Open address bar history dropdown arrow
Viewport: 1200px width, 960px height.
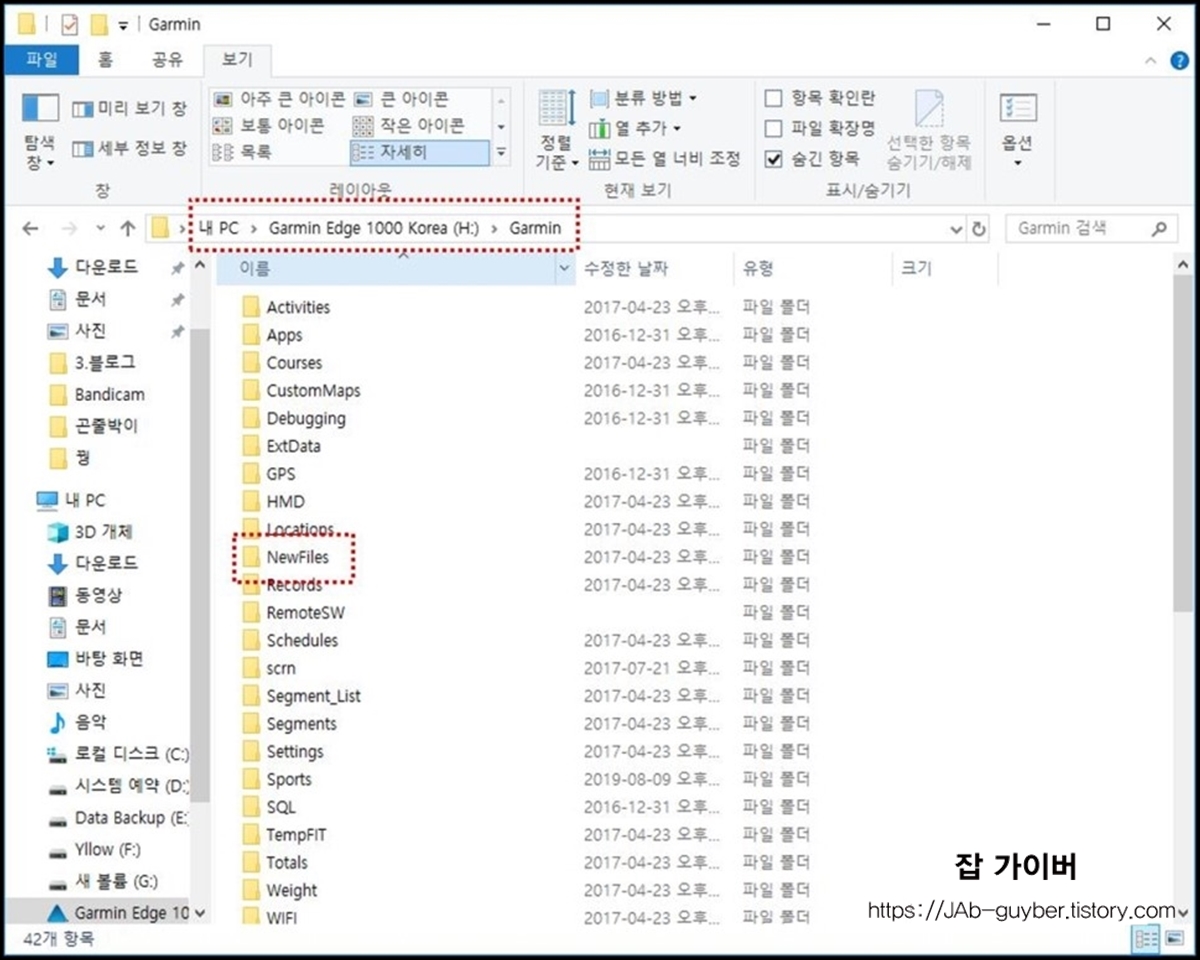pos(957,229)
